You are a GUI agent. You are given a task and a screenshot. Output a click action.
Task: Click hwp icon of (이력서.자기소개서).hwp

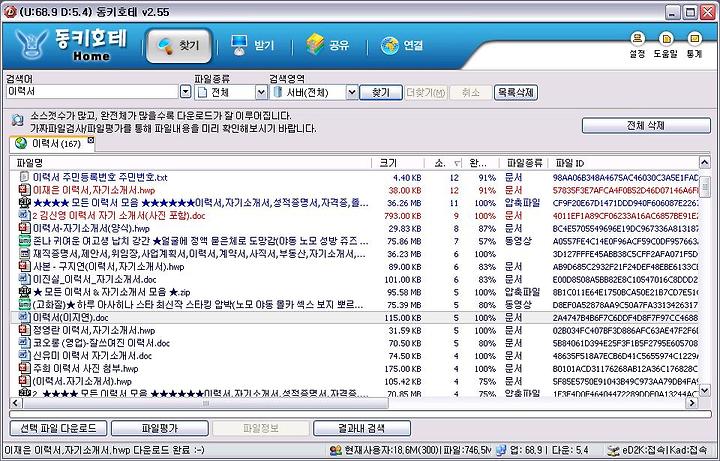(24, 381)
